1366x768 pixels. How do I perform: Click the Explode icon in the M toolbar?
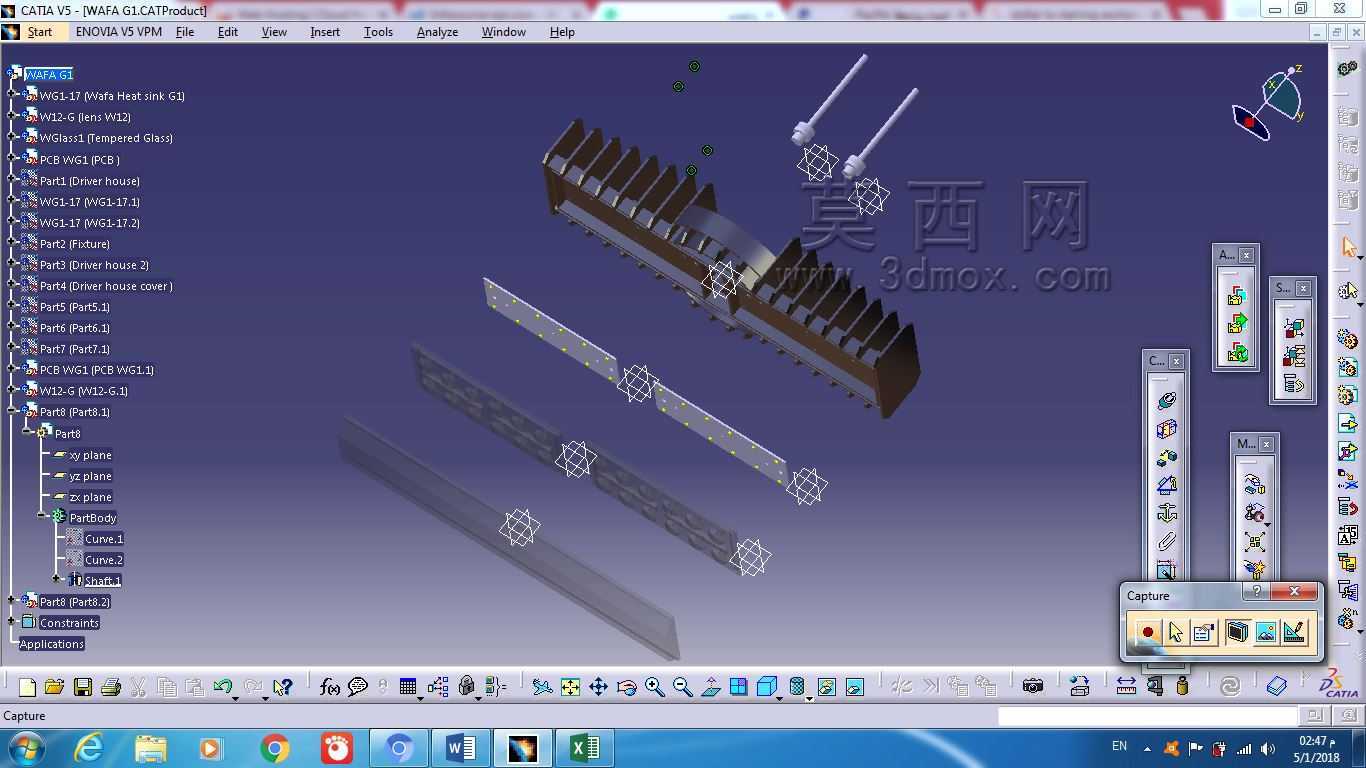[1254, 542]
